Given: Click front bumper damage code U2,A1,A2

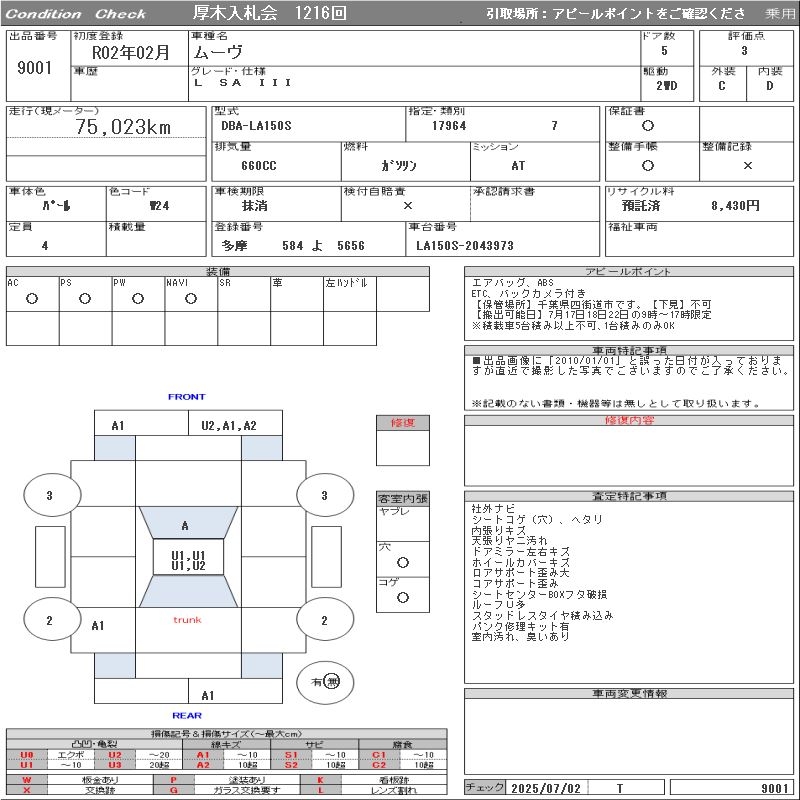Looking at the screenshot, I should click(x=229, y=426).
